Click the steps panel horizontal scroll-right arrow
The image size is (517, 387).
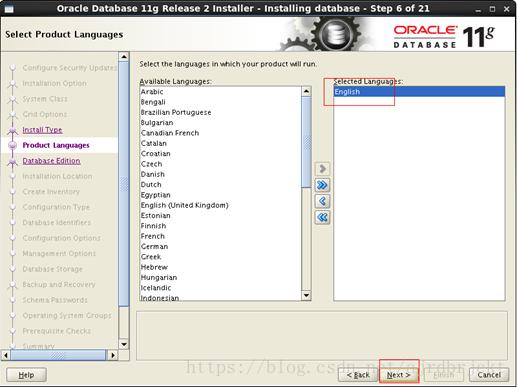[113, 355]
